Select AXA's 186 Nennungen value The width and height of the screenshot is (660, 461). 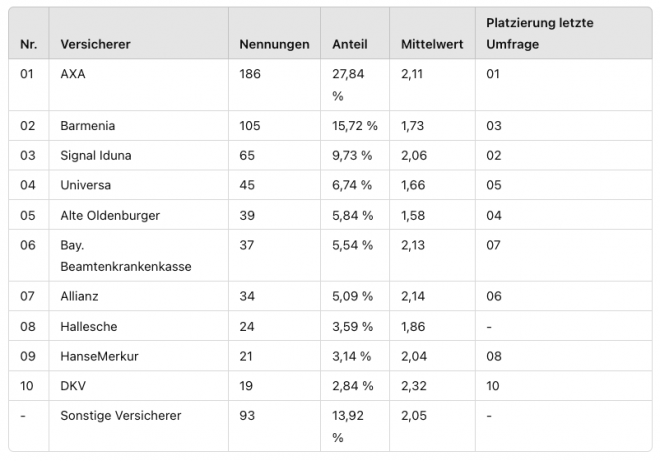click(x=250, y=74)
